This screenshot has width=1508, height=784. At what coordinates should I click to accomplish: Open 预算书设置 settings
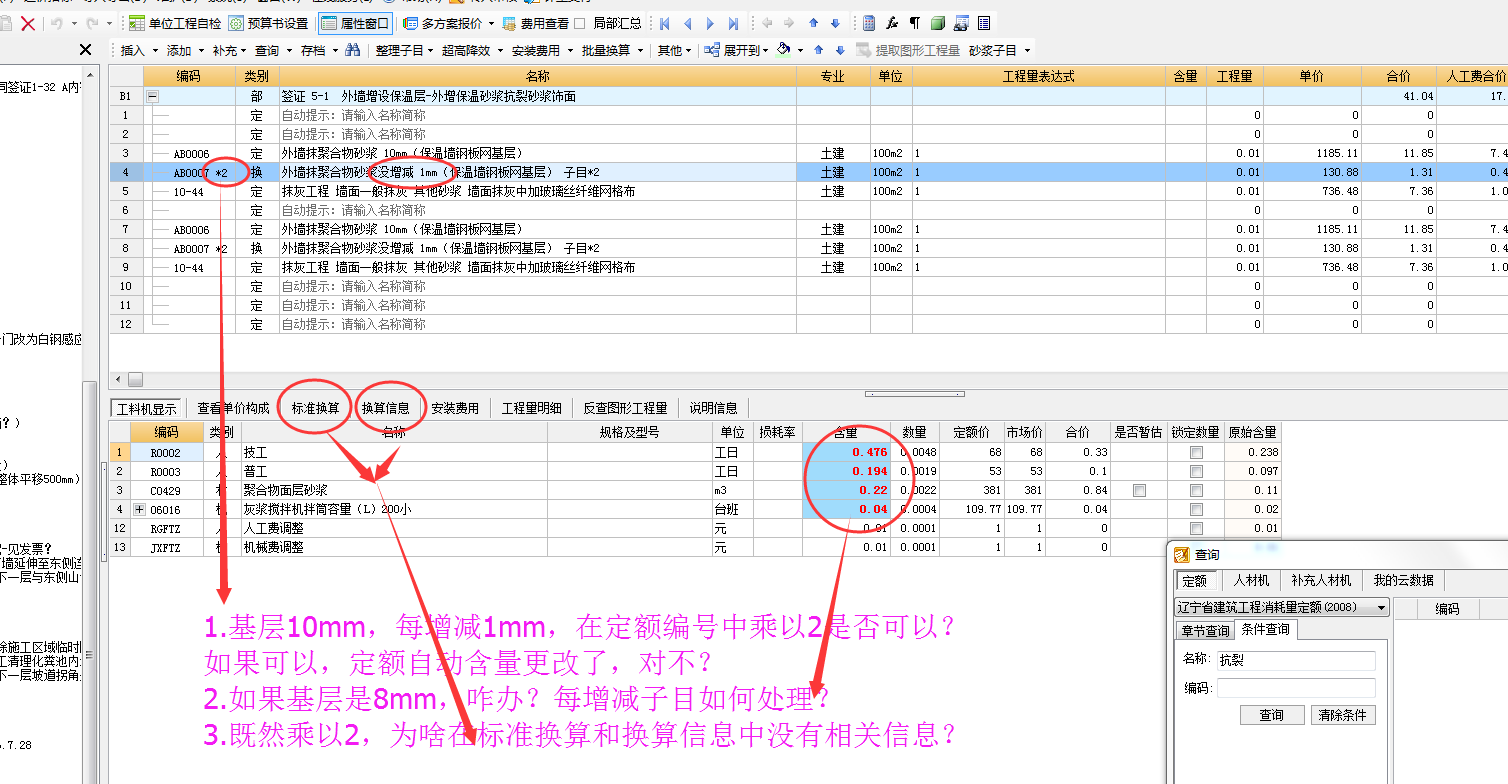tap(268, 23)
